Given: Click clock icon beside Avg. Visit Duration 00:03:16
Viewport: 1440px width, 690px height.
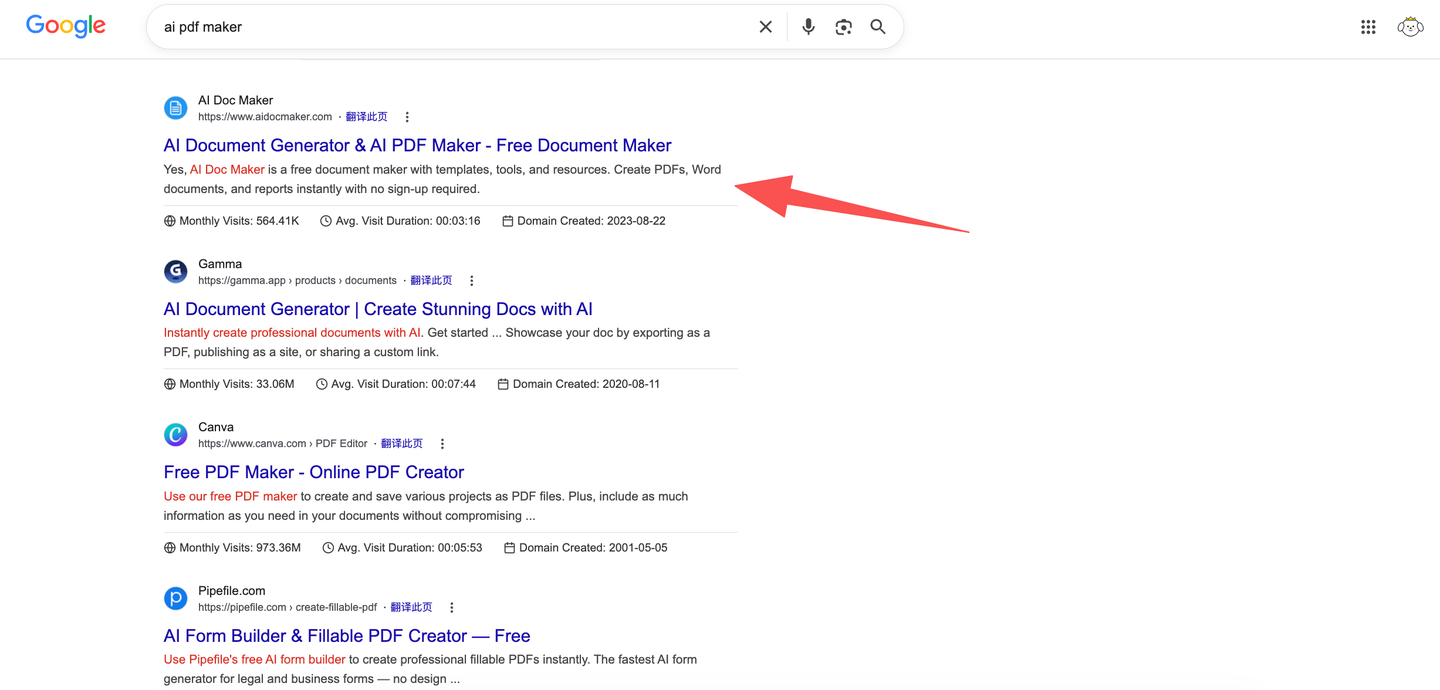Looking at the screenshot, I should 326,221.
